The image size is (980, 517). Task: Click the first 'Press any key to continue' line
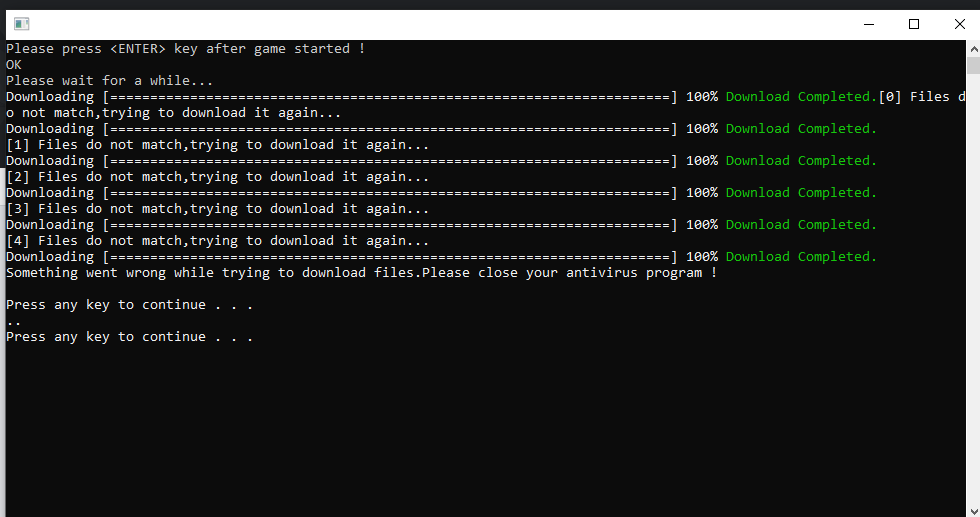click(129, 305)
